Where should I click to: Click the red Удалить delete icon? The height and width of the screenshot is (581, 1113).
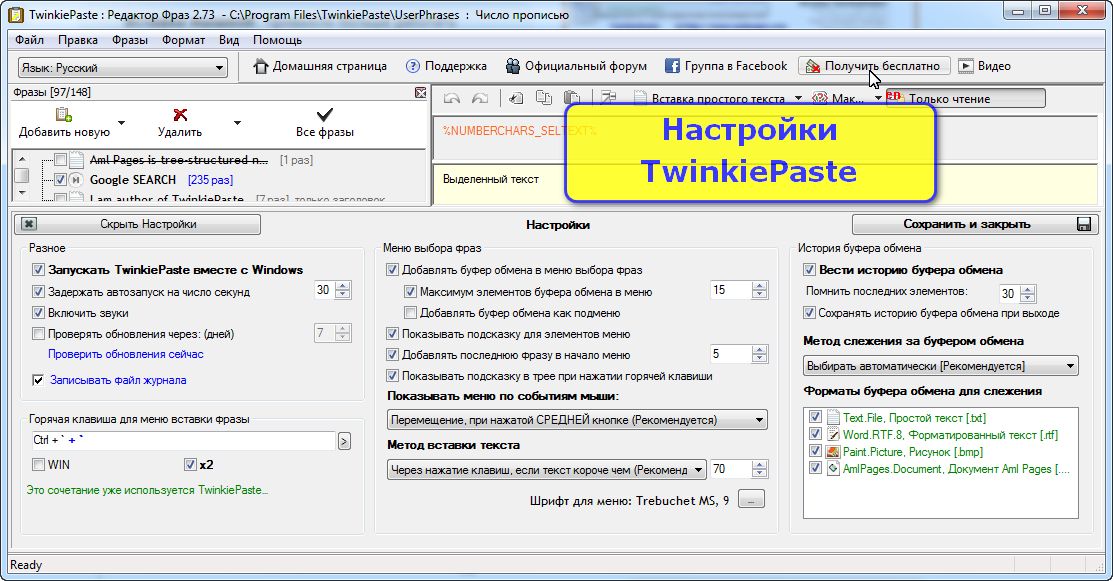(x=180, y=115)
